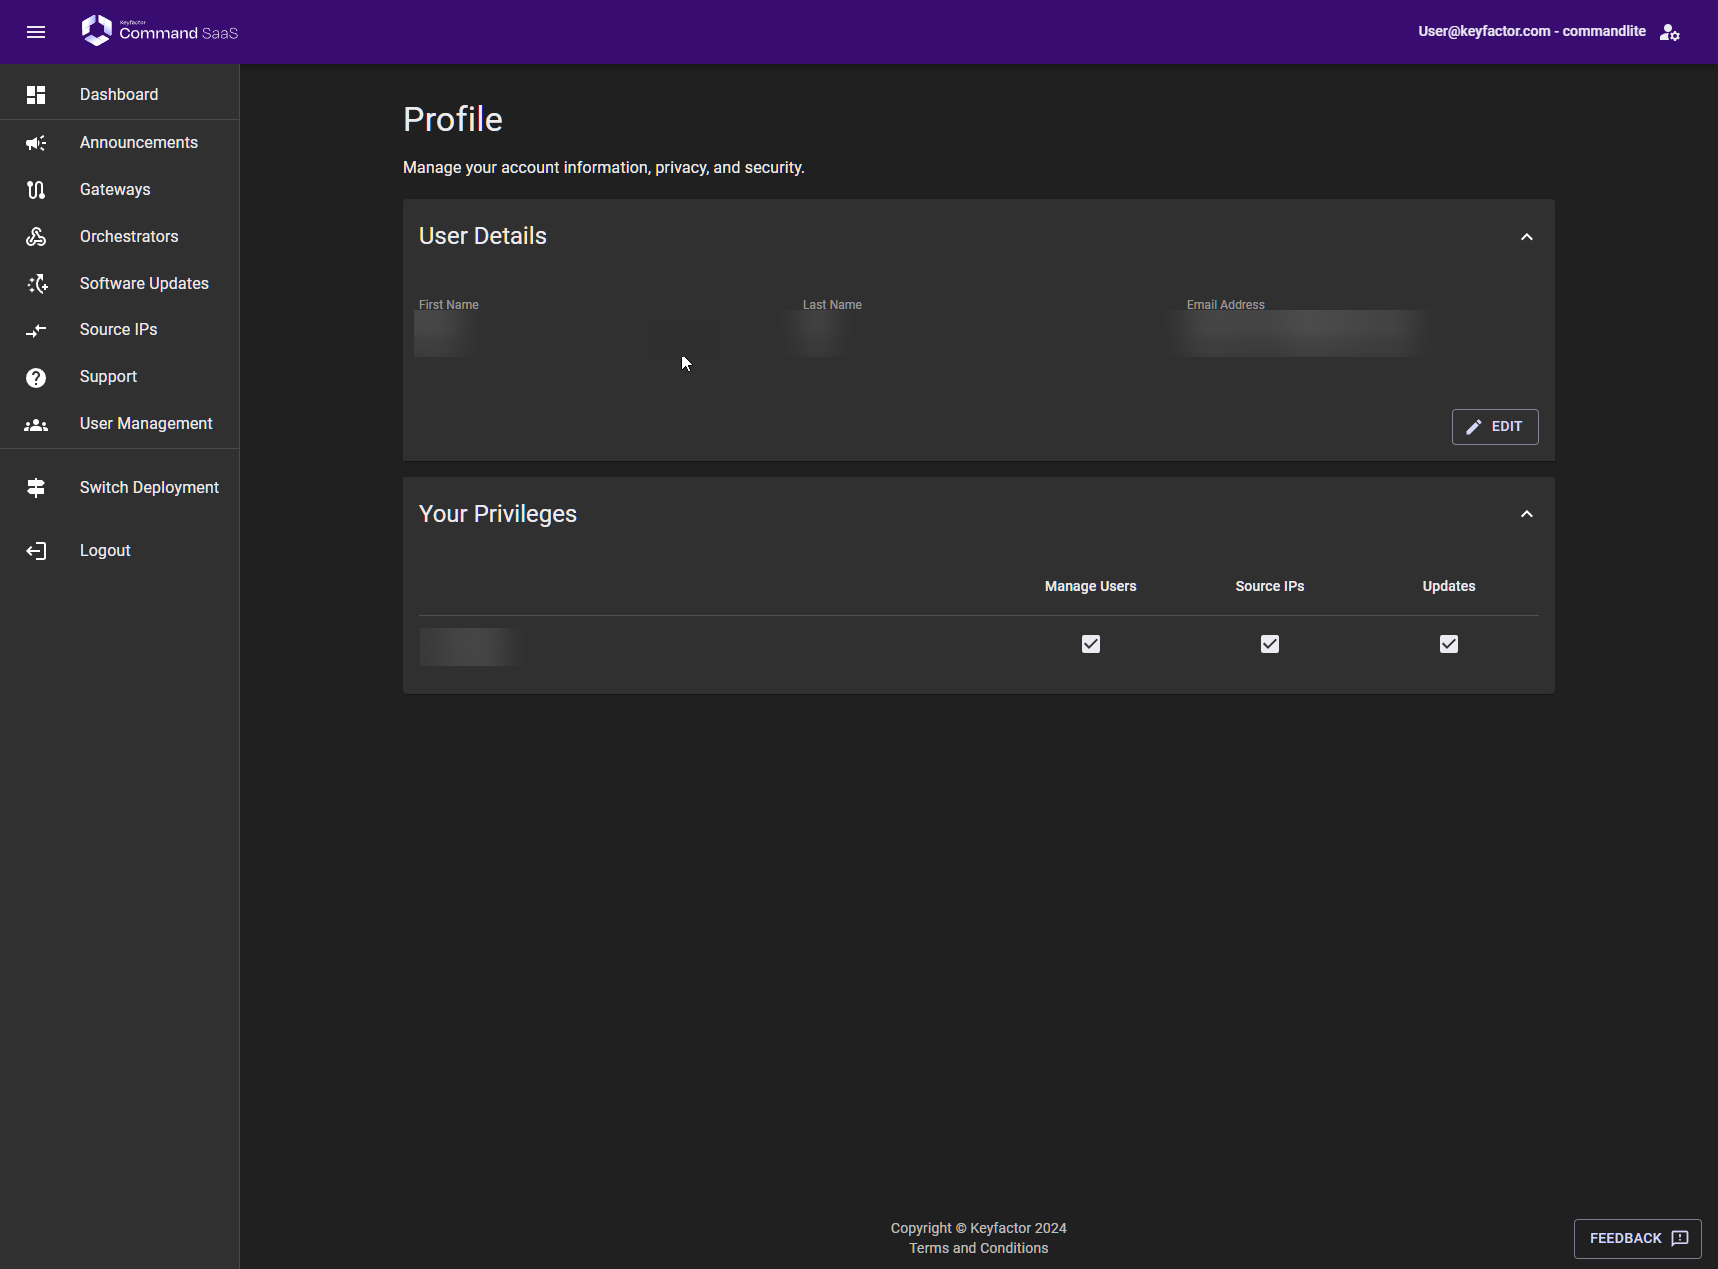Click the Software Updates icon
The image size is (1718, 1269).
tap(36, 284)
